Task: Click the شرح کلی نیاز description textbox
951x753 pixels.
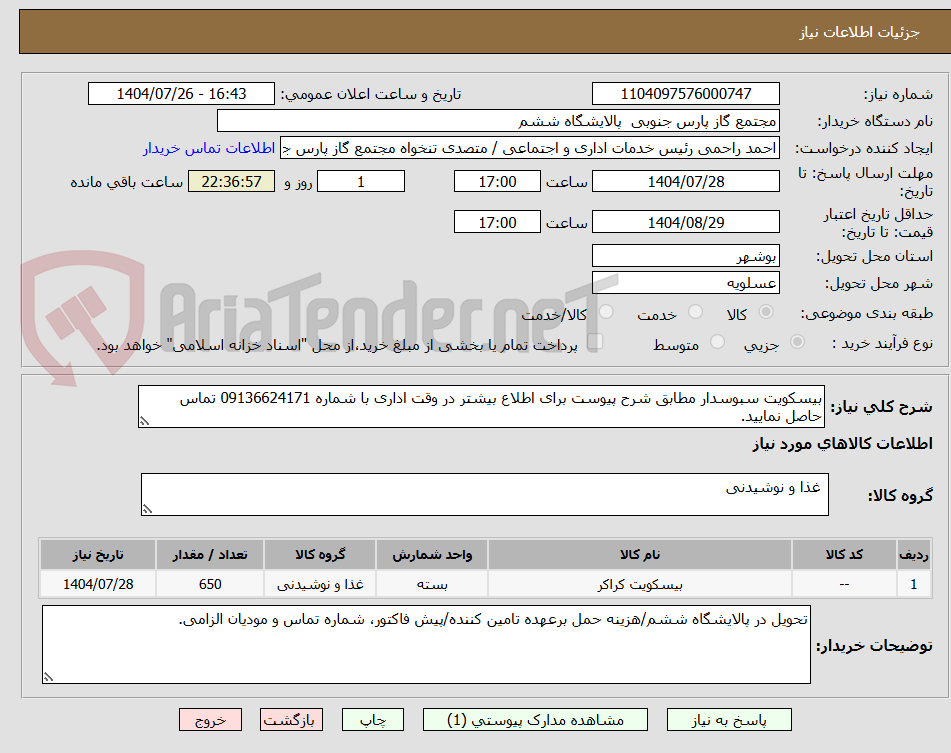Action: click(x=481, y=407)
